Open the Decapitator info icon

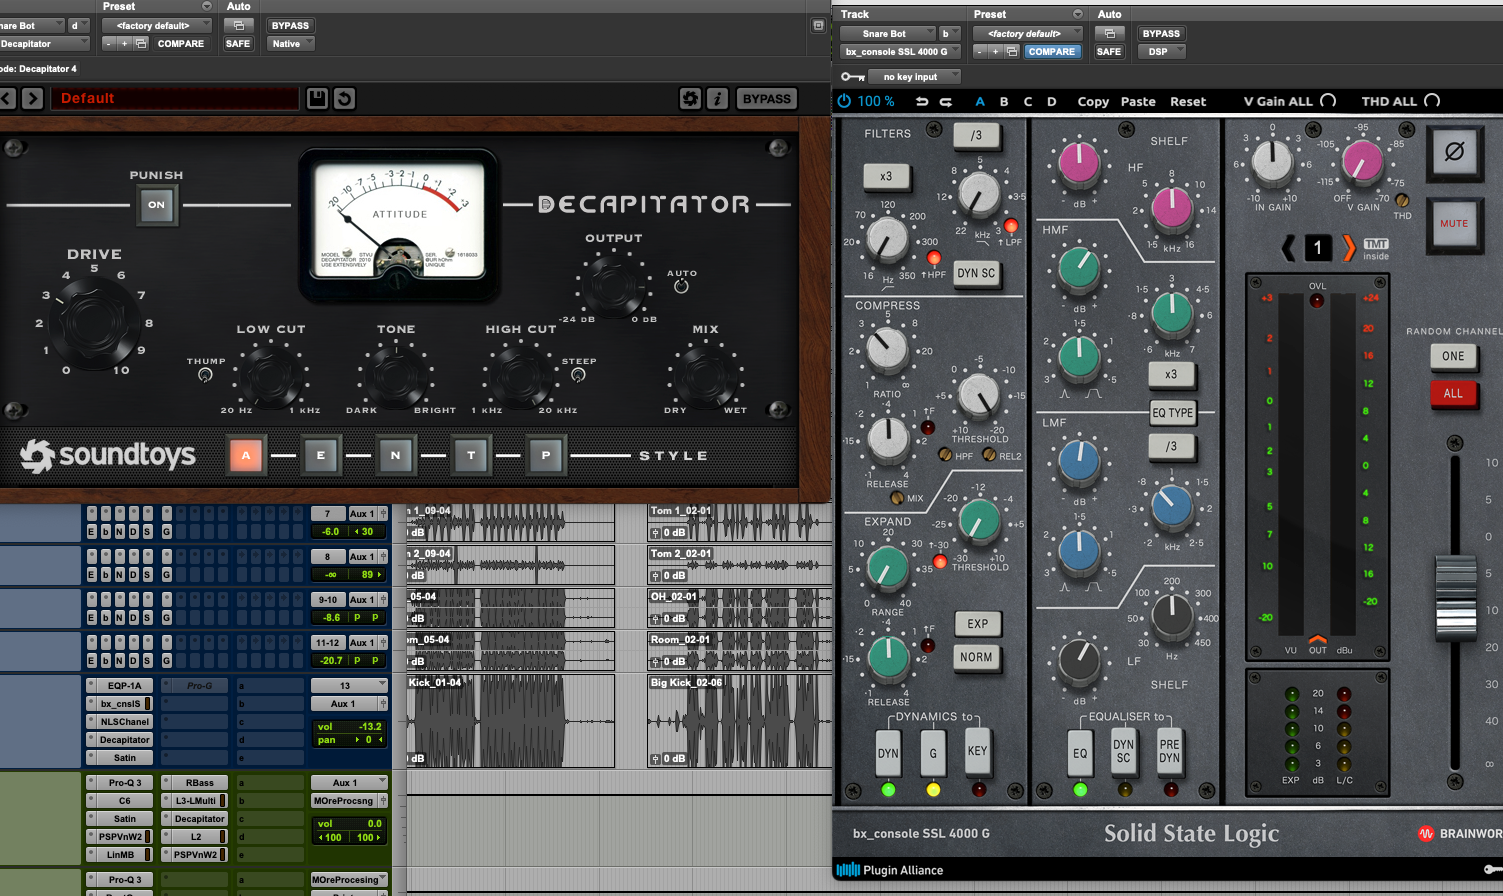click(717, 98)
